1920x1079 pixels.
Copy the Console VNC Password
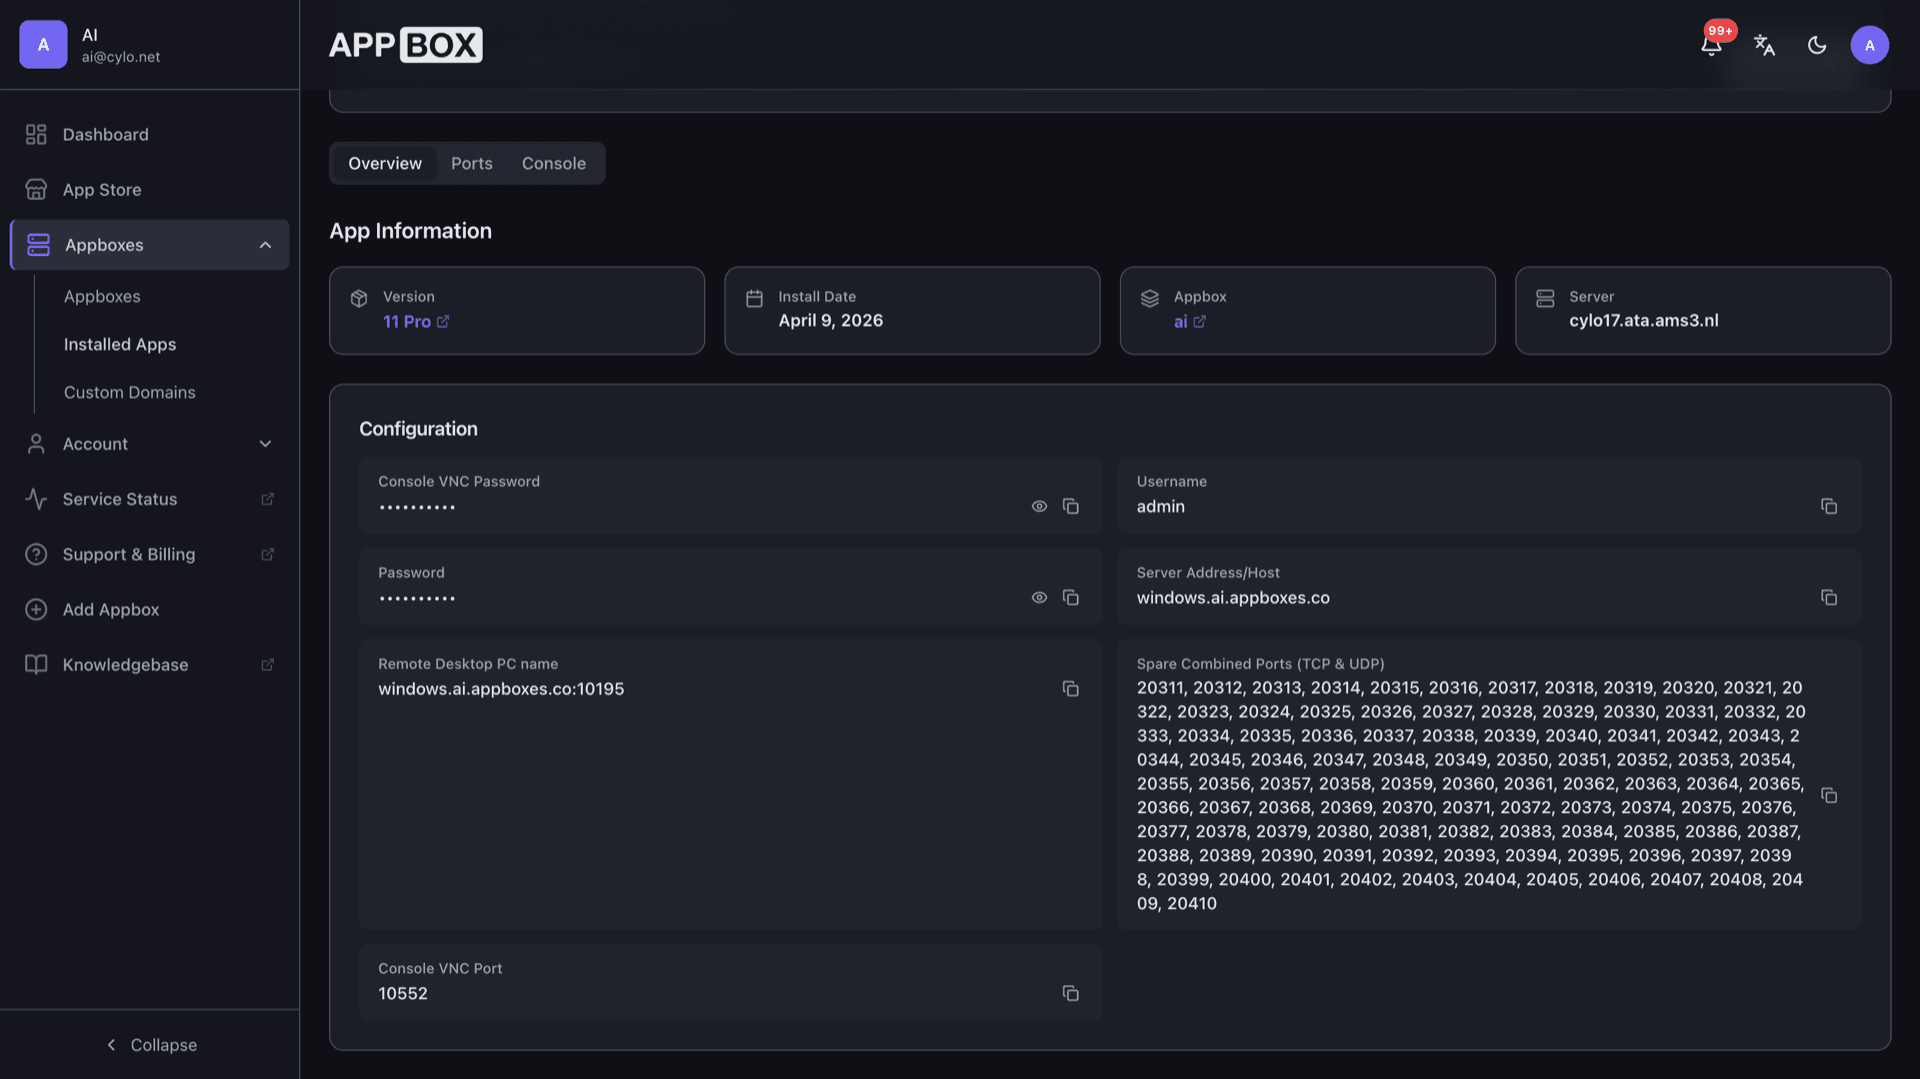[1071, 507]
